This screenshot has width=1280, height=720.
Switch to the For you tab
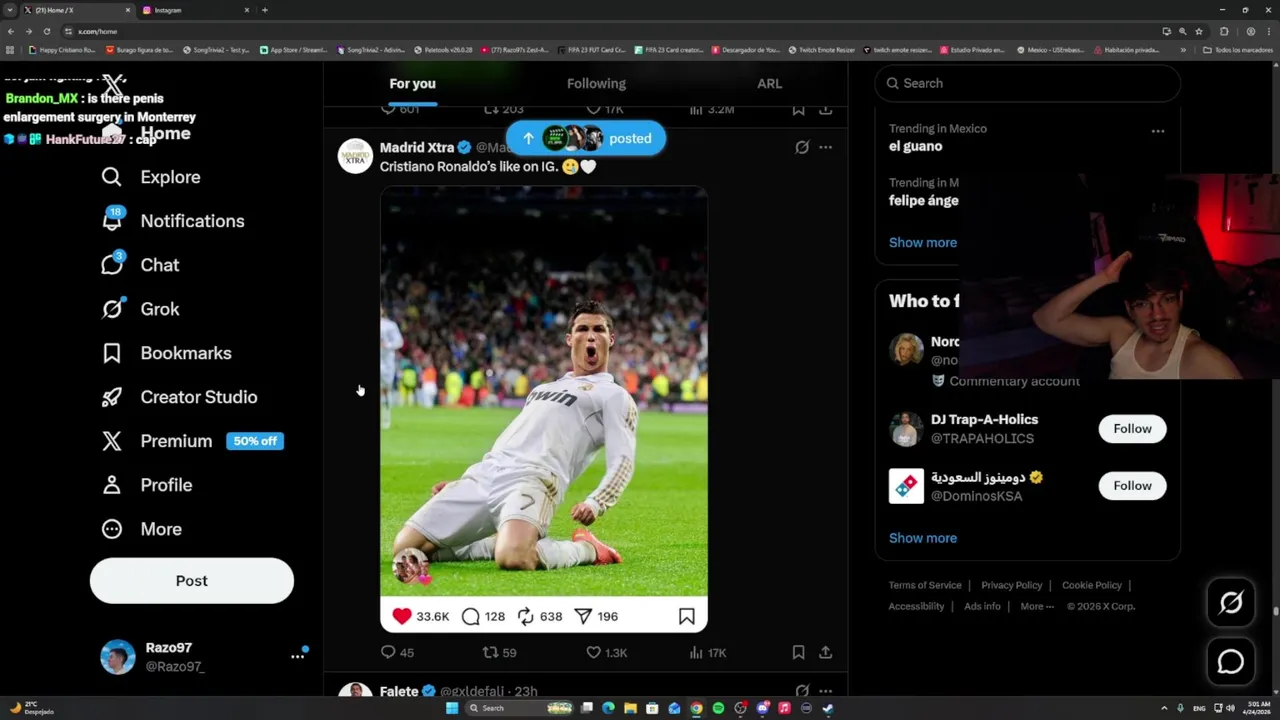point(412,84)
